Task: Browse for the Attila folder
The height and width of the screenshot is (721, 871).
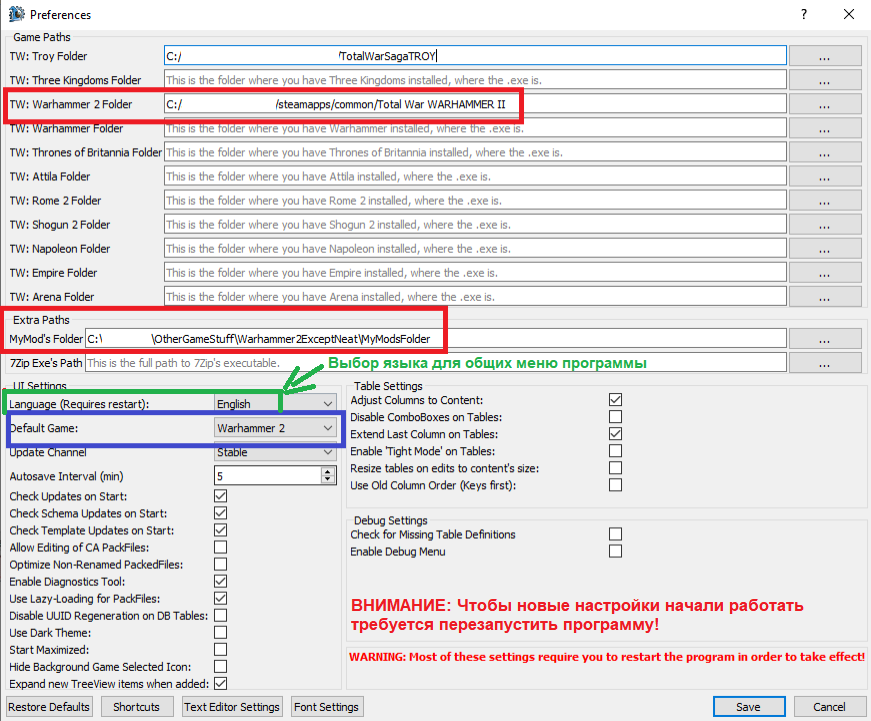Action: point(825,177)
